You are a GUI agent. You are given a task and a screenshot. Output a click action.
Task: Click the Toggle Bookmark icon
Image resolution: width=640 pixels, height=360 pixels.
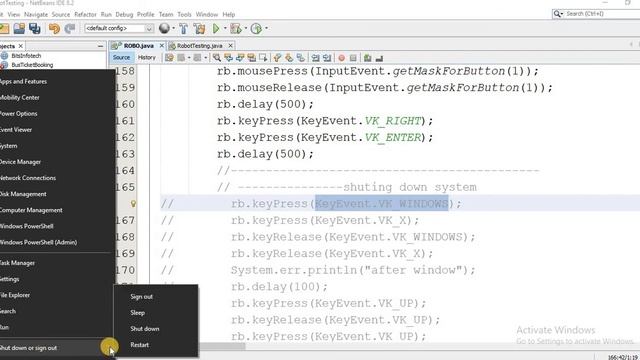click(x=301, y=58)
